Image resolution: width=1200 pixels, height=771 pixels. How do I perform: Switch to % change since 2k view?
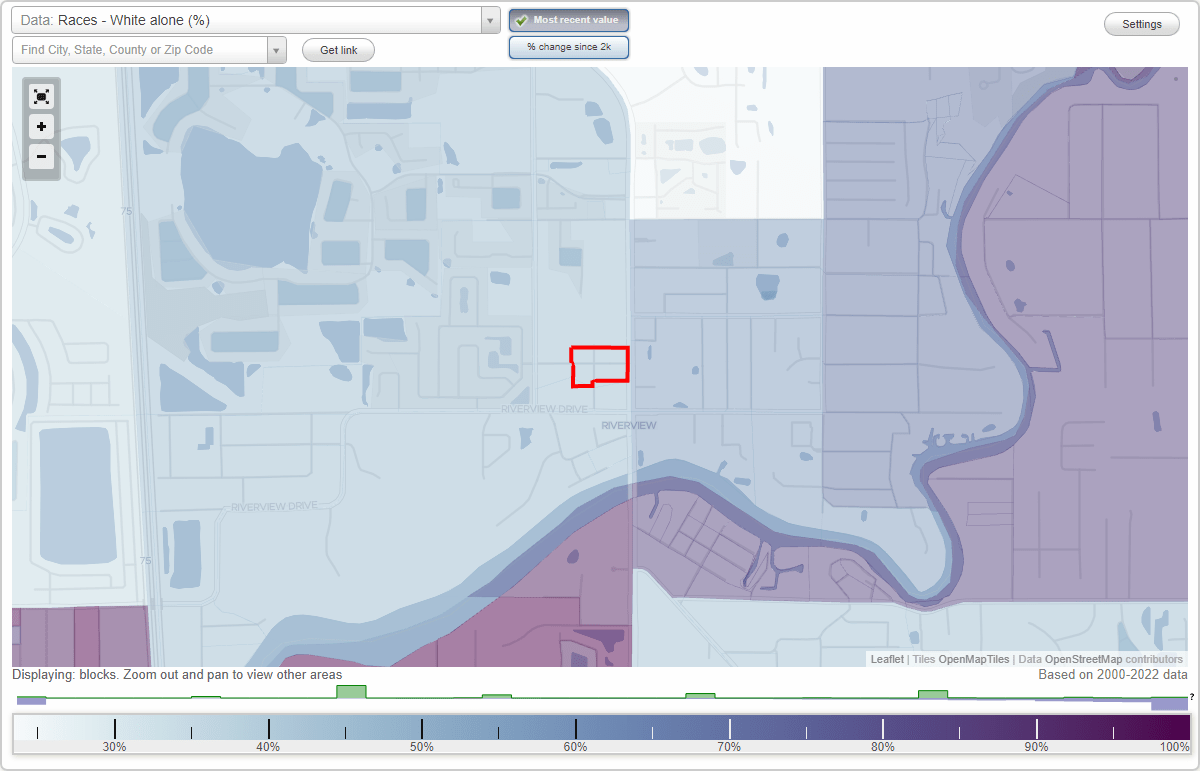click(x=568, y=46)
